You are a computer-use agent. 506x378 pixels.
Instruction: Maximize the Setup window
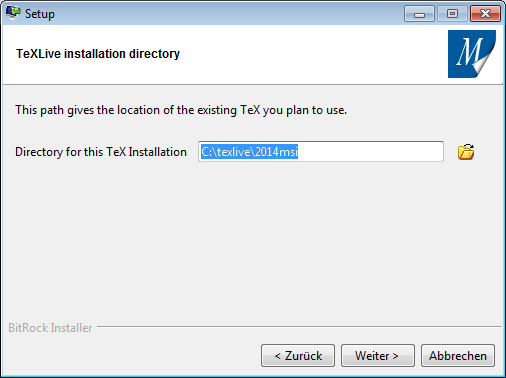pos(452,14)
